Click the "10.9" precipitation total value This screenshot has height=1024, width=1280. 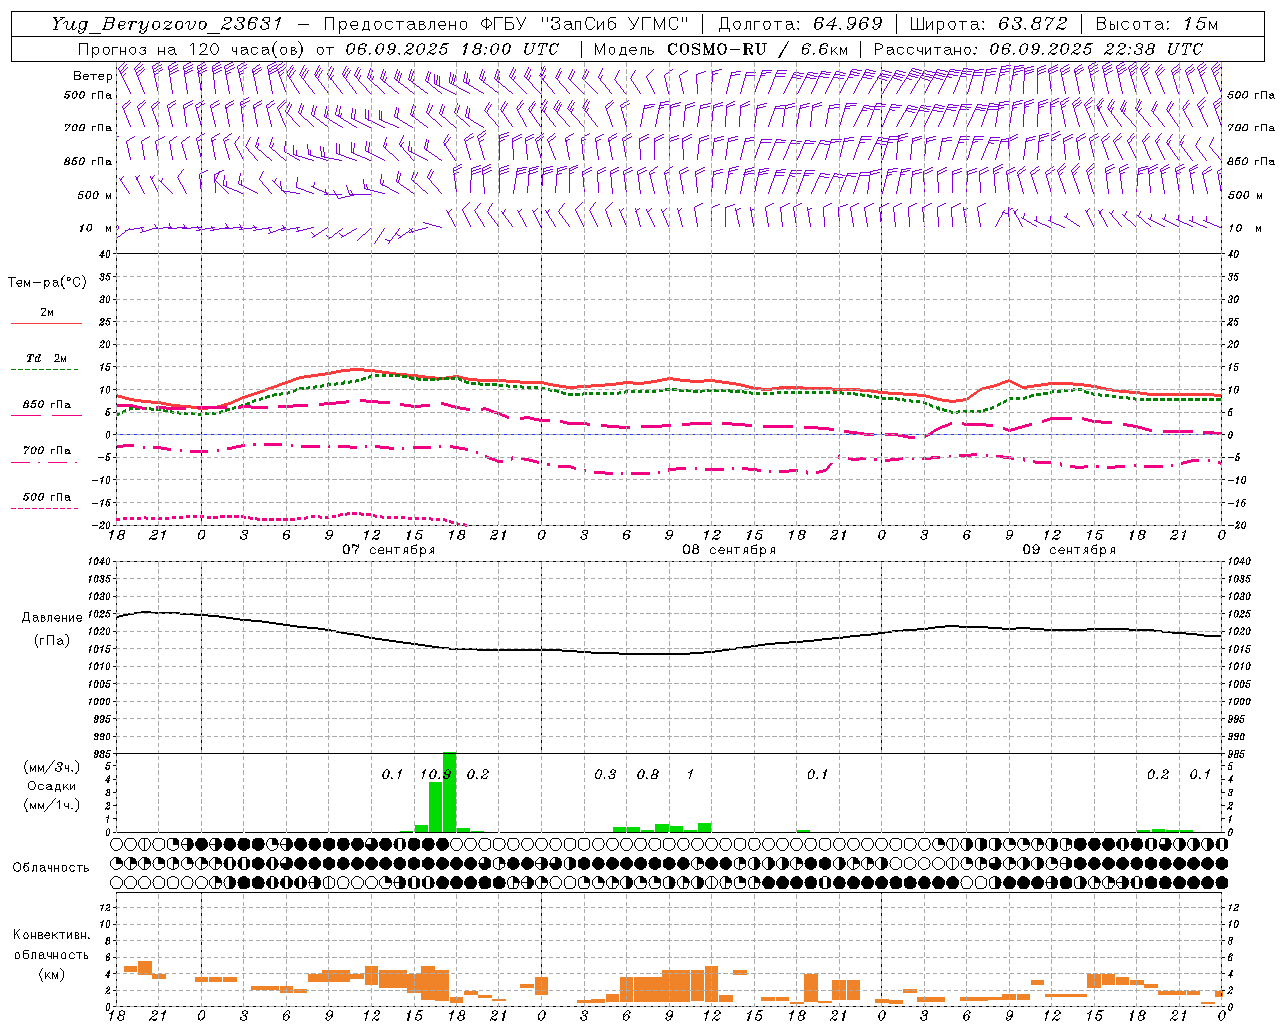435,774
